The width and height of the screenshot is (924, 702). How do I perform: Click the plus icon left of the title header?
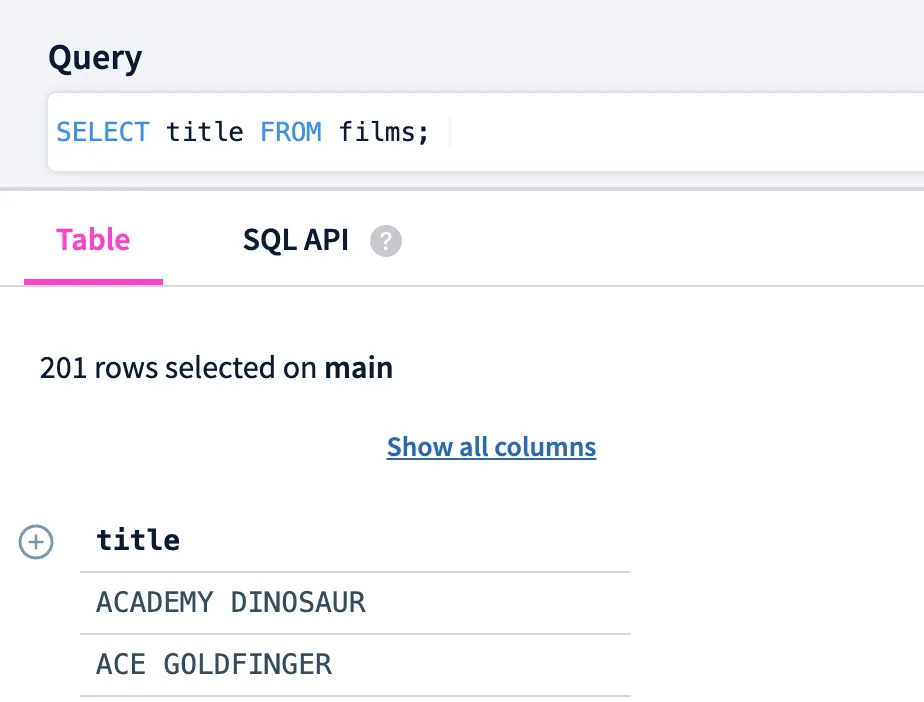click(x=36, y=542)
